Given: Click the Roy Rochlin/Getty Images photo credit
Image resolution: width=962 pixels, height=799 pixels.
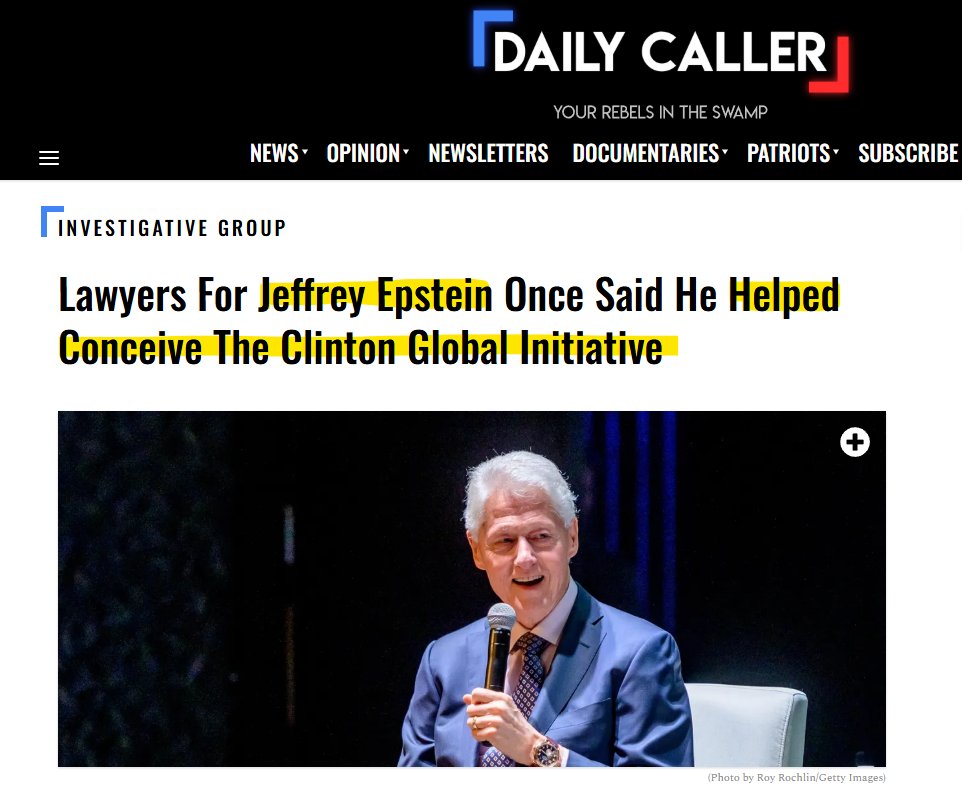Looking at the screenshot, I should 797,778.
